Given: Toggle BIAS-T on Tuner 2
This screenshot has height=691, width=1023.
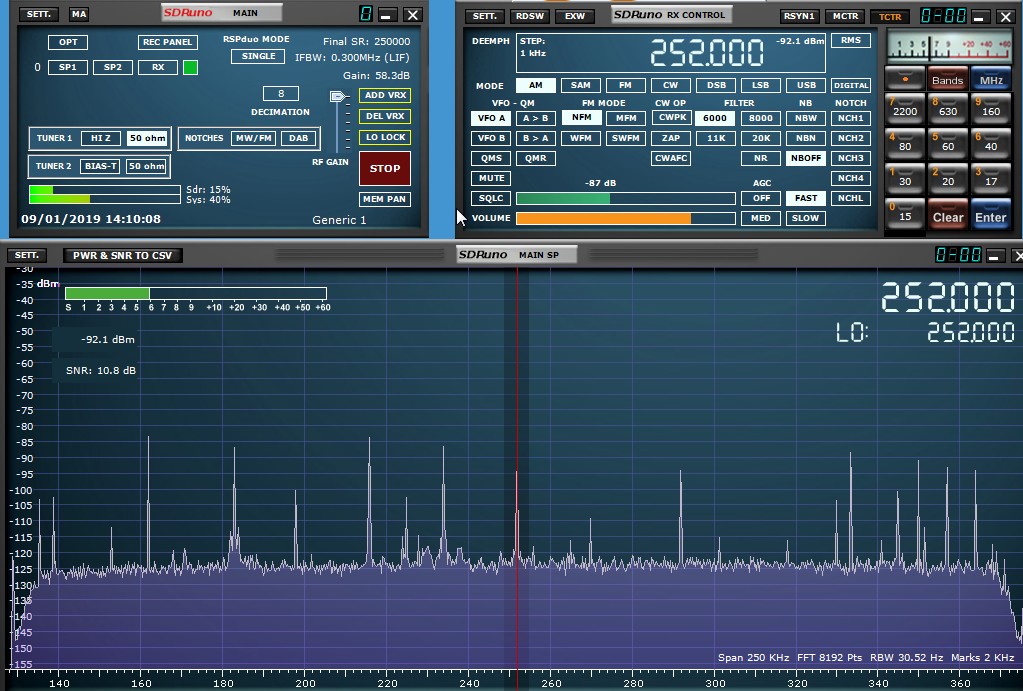Looking at the screenshot, I should pos(100,166).
